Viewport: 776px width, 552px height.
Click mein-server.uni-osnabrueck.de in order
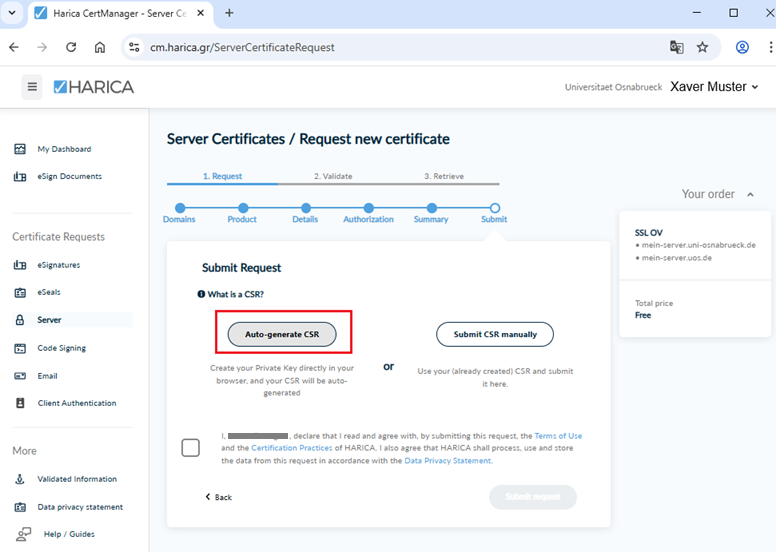click(x=698, y=245)
